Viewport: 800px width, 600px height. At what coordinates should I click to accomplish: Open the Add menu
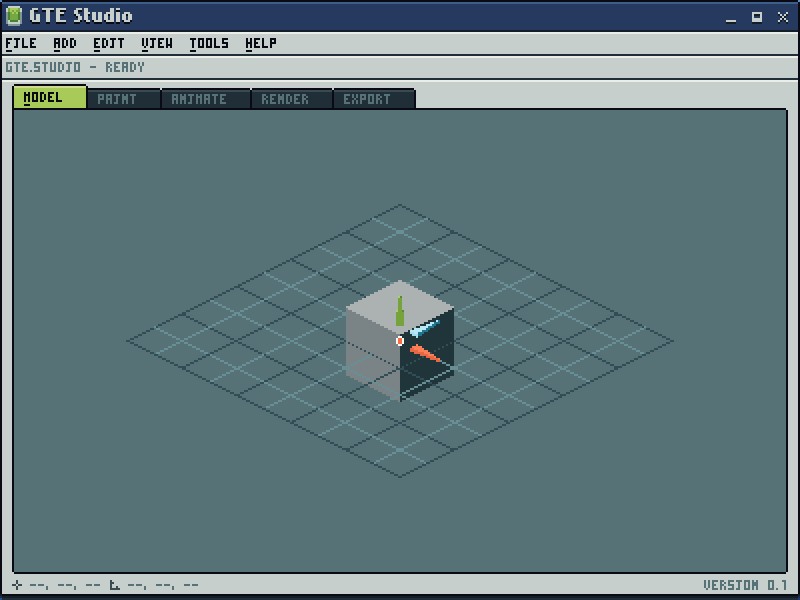[x=65, y=44]
